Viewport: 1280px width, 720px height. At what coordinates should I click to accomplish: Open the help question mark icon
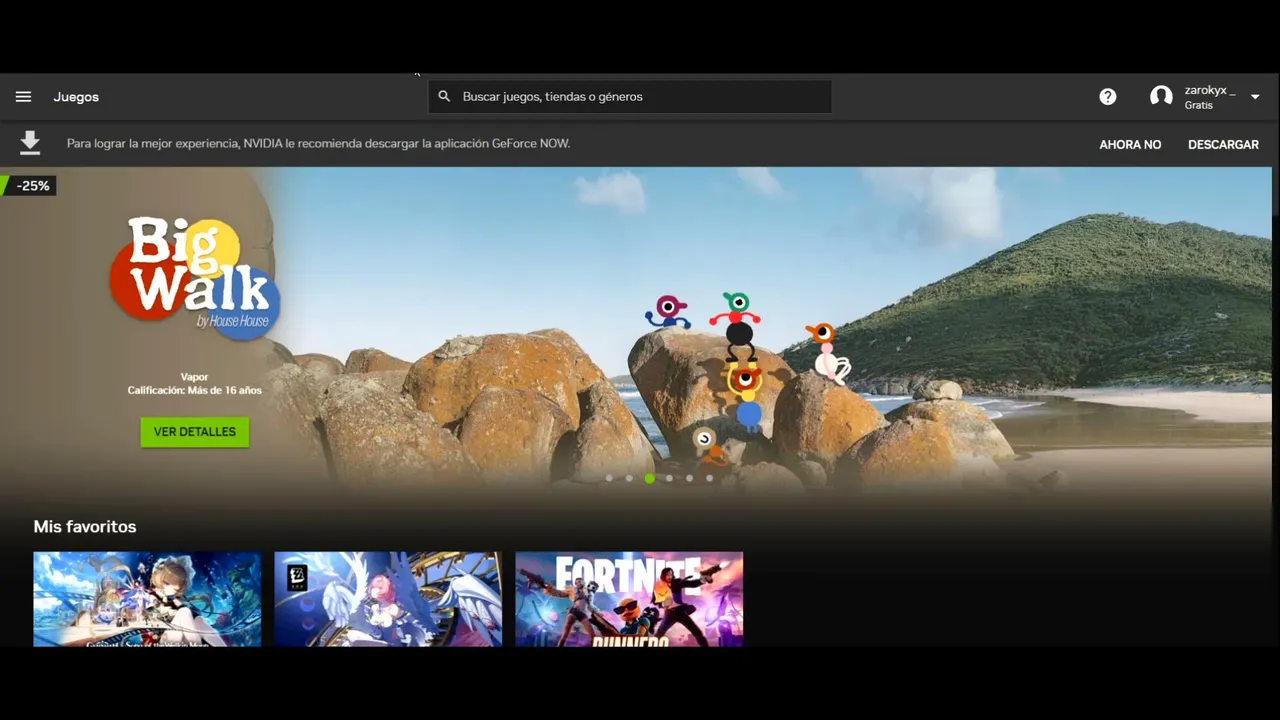[1108, 97]
